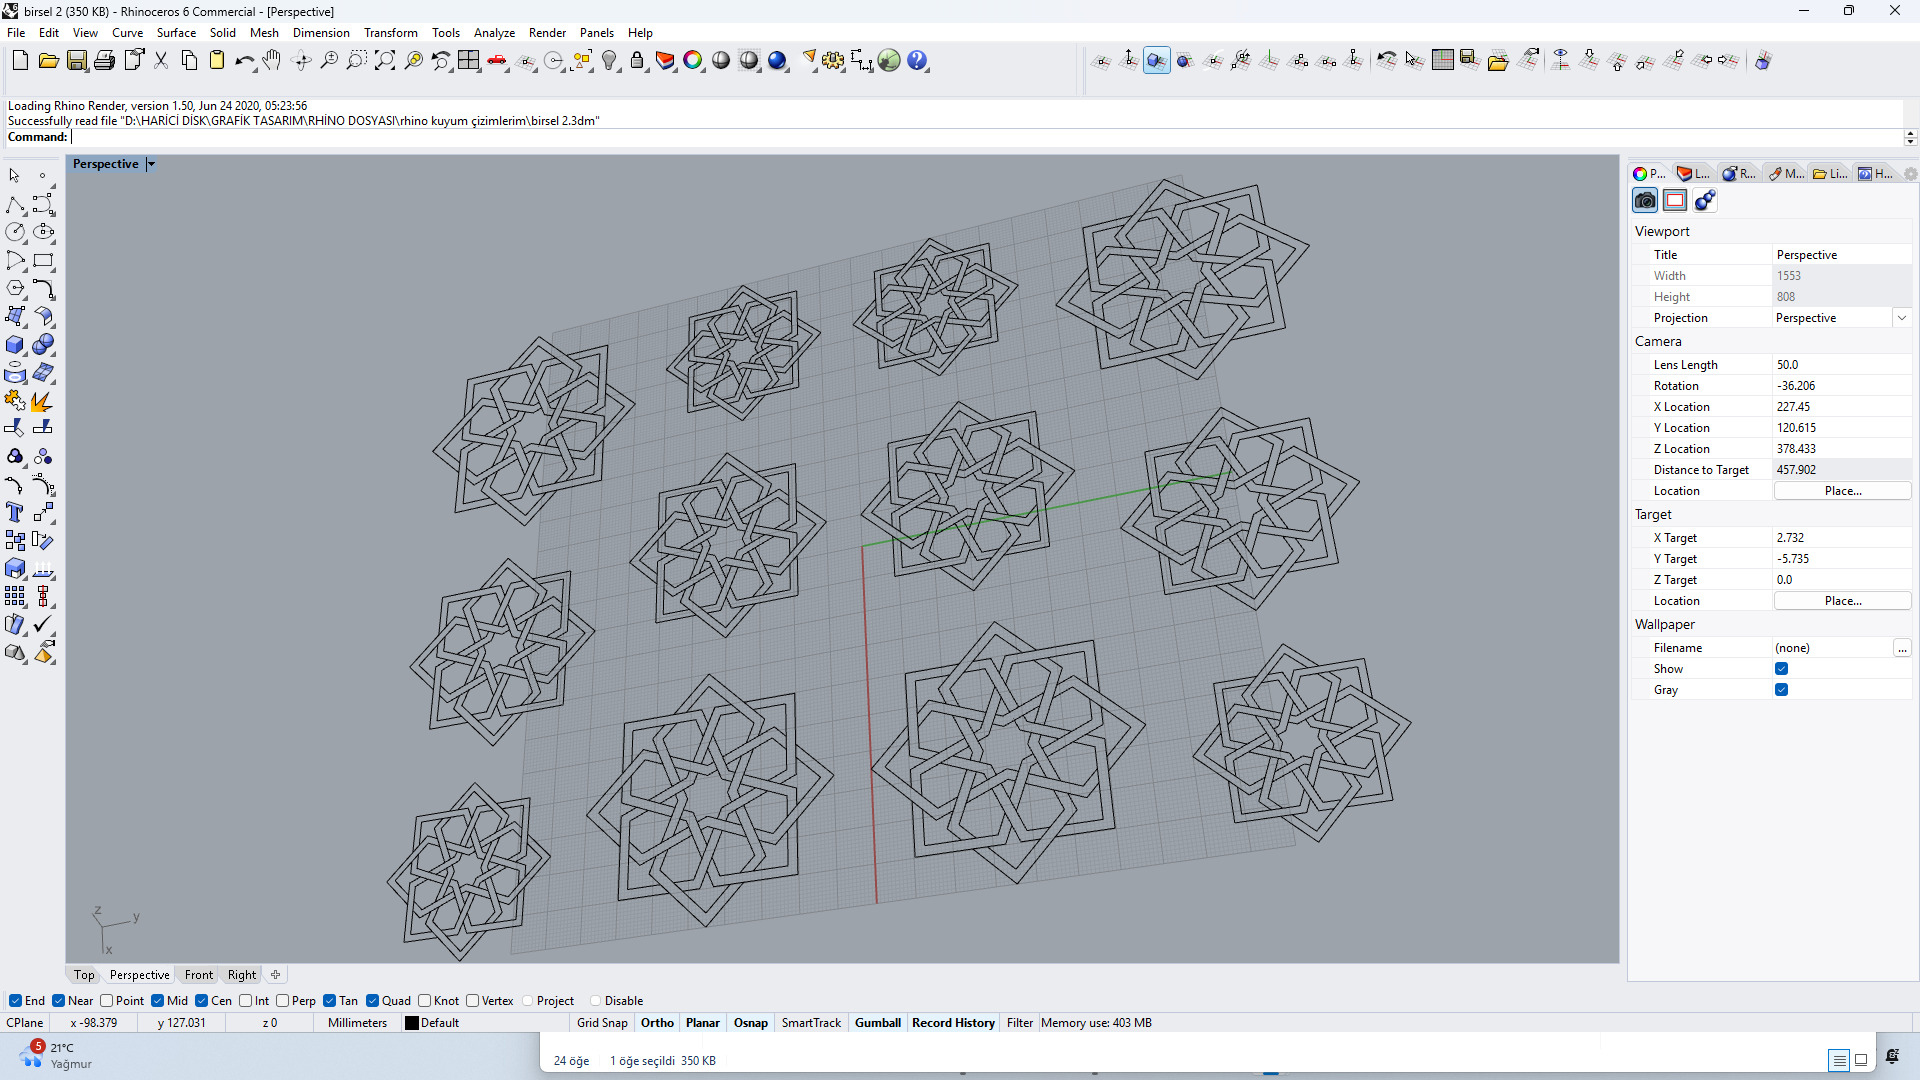Click the Rectangular Array icon in sidebar

[15, 597]
